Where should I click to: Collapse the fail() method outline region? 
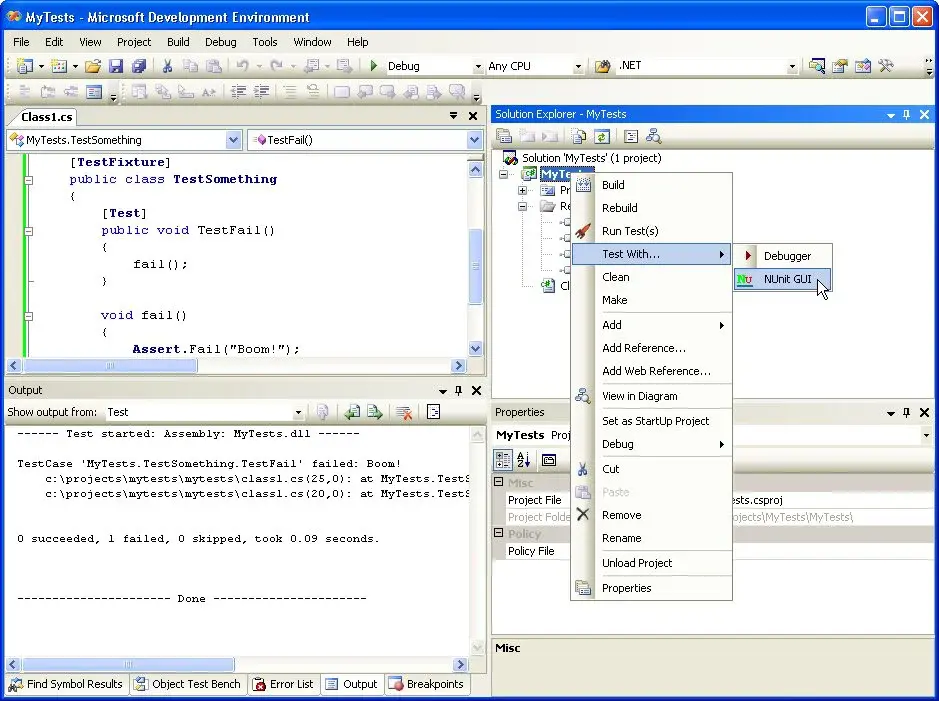(29, 315)
